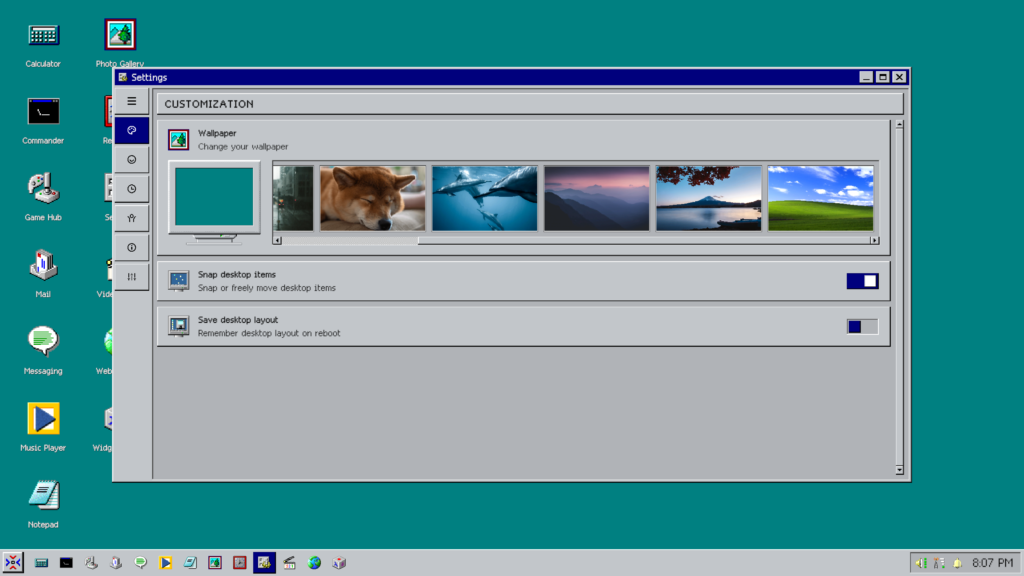Open the smiley face section in Settings sidebar

point(132,159)
